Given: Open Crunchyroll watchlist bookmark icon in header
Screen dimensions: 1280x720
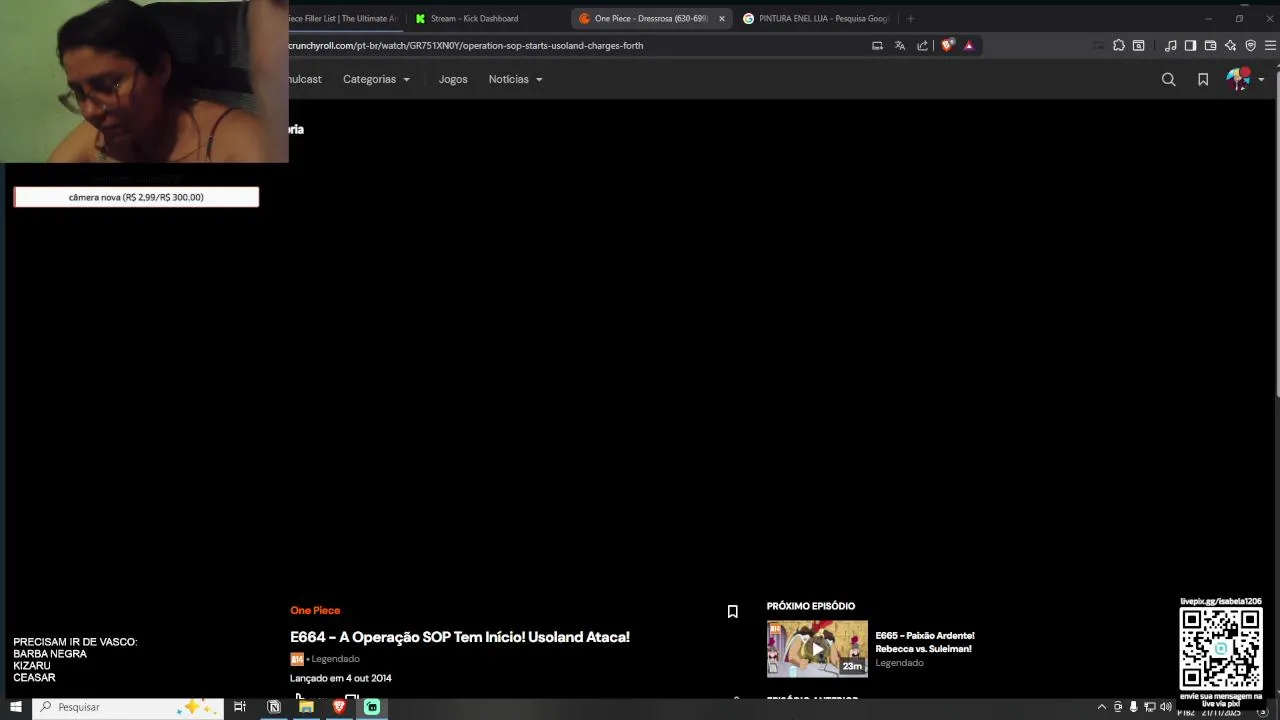Looking at the screenshot, I should (x=1203, y=79).
